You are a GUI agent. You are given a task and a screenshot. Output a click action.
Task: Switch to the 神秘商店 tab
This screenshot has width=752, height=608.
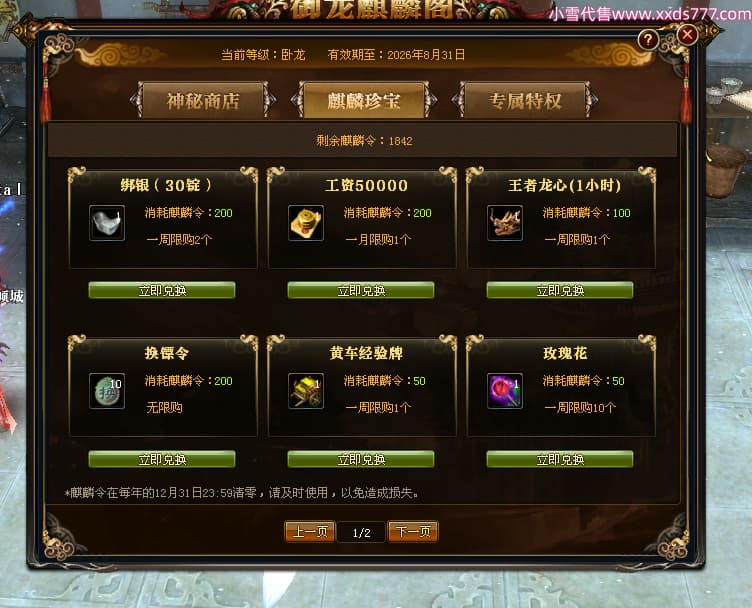coord(203,100)
